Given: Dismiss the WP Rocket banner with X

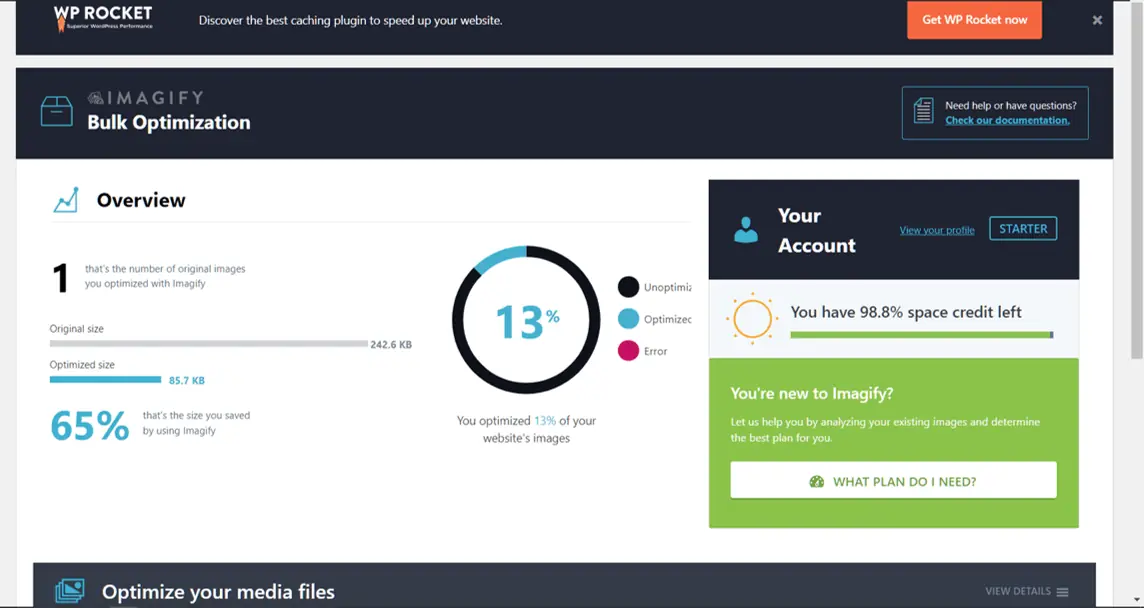Looking at the screenshot, I should pos(1097,20).
